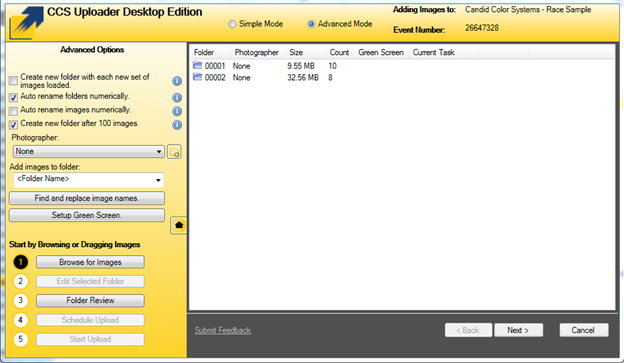Click 'Candid Color Systems - Race Sample' text

coord(528,10)
